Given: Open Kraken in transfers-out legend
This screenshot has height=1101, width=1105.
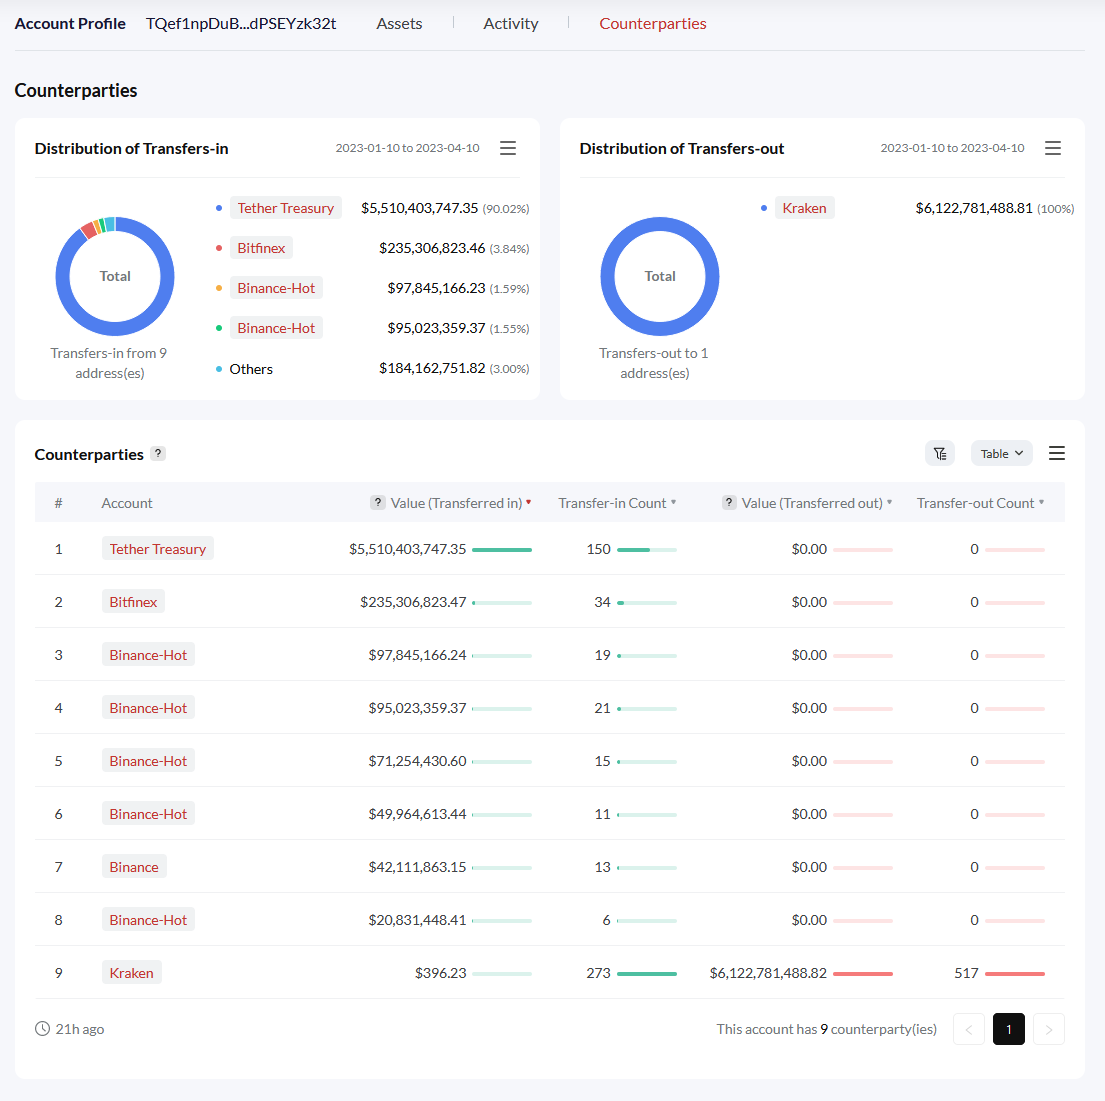Looking at the screenshot, I should [804, 208].
